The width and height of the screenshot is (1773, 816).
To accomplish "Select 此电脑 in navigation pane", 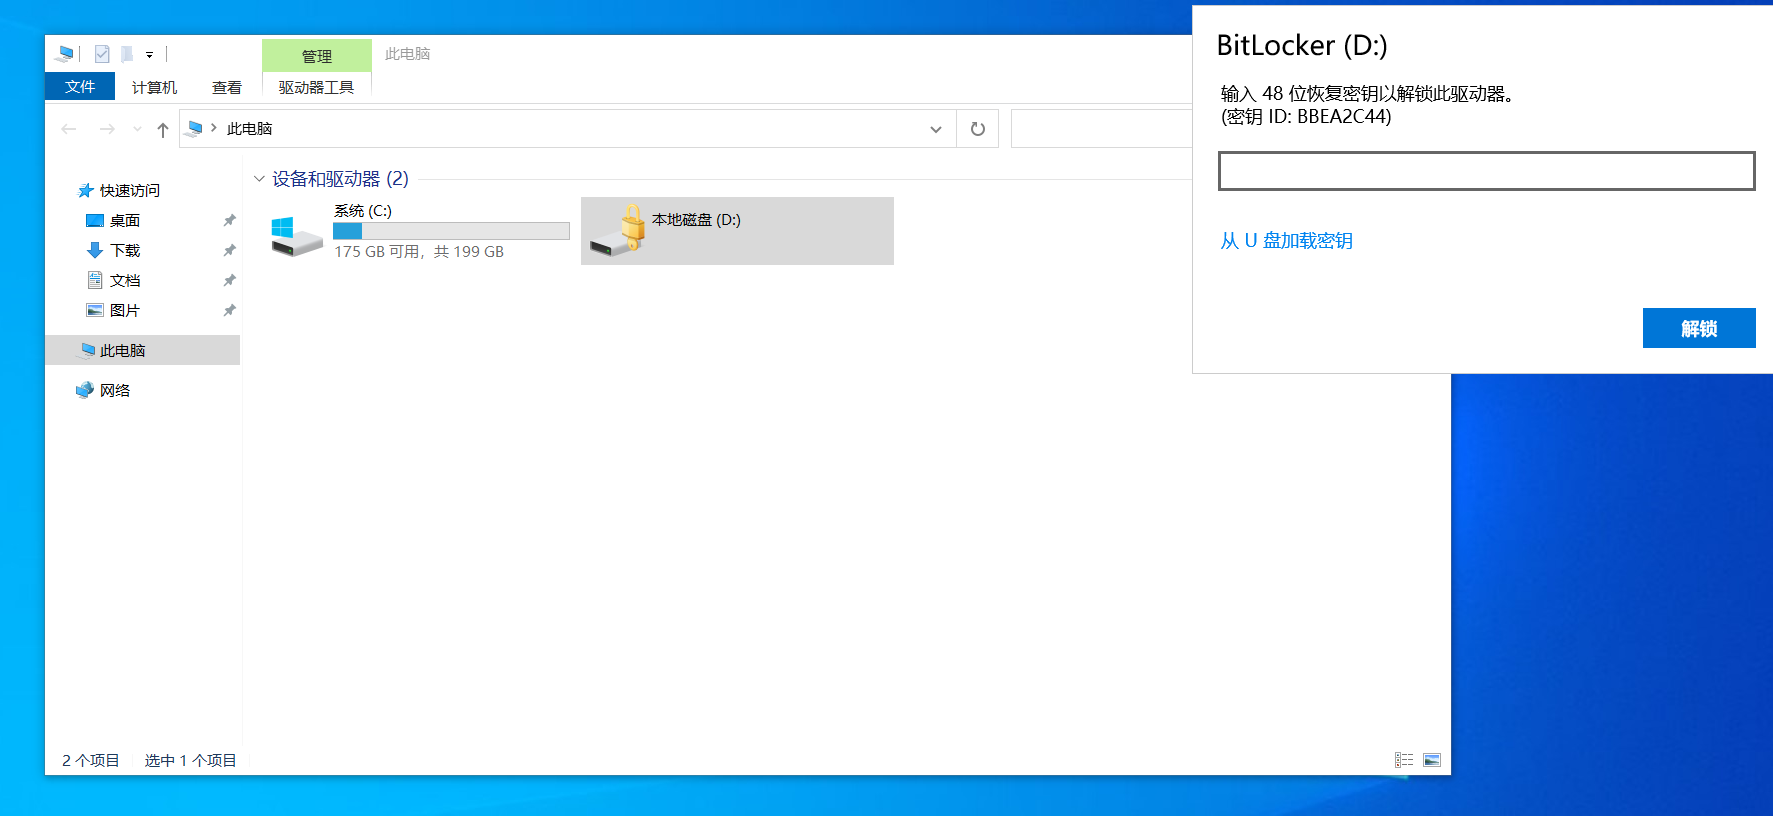I will click(x=122, y=350).
